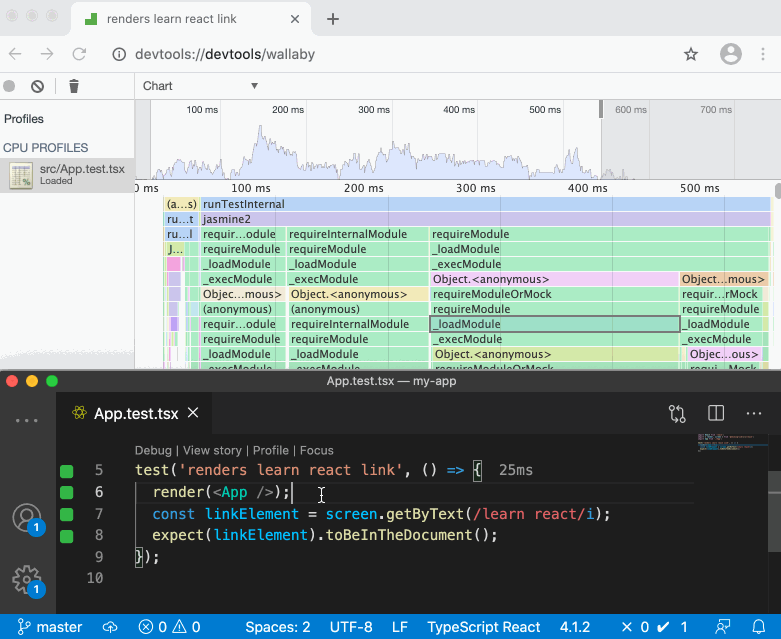
Task: Open changes compare icon in VS Code
Action: [677, 413]
